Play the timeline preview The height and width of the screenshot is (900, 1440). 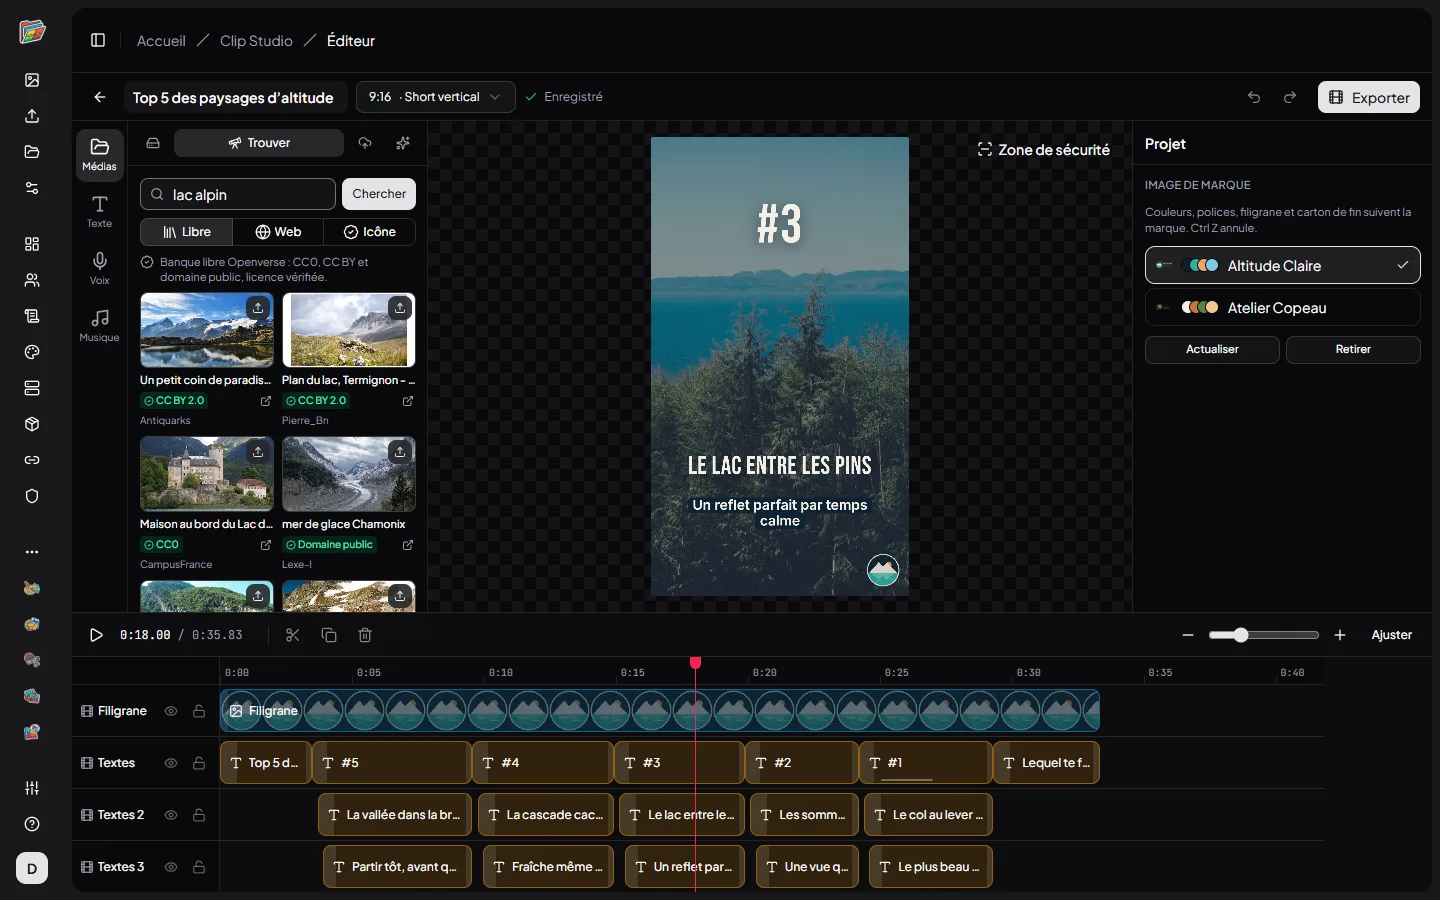click(96, 635)
